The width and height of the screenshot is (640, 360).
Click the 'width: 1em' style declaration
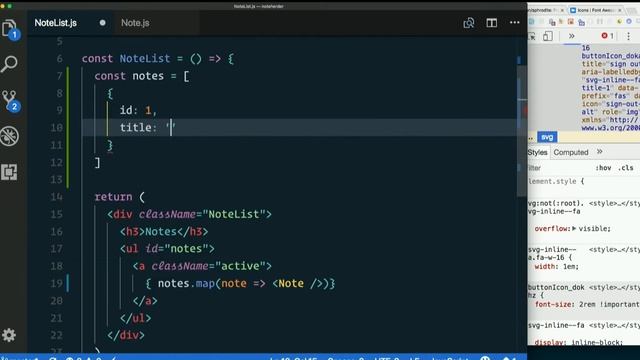pos(557,267)
